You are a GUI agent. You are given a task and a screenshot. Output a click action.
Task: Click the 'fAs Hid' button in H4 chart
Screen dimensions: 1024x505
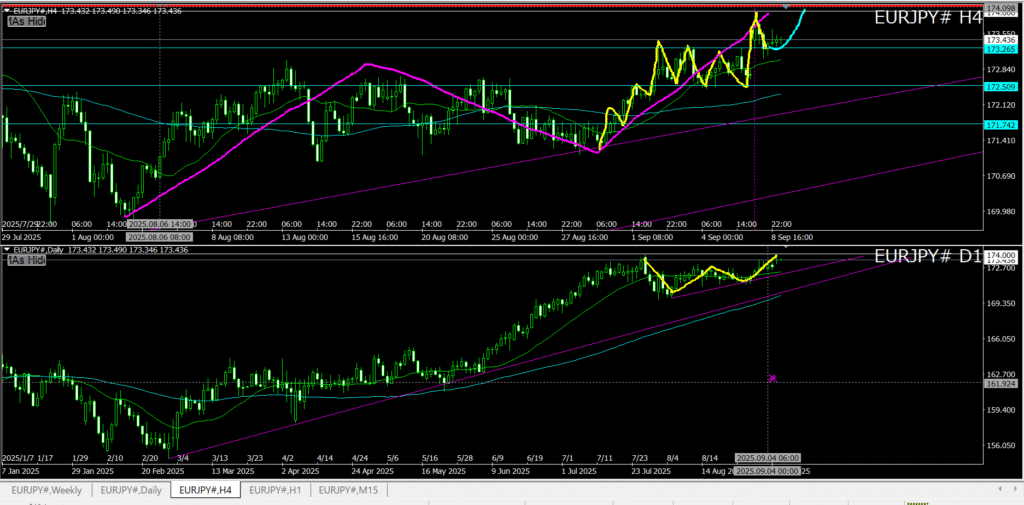27,22
